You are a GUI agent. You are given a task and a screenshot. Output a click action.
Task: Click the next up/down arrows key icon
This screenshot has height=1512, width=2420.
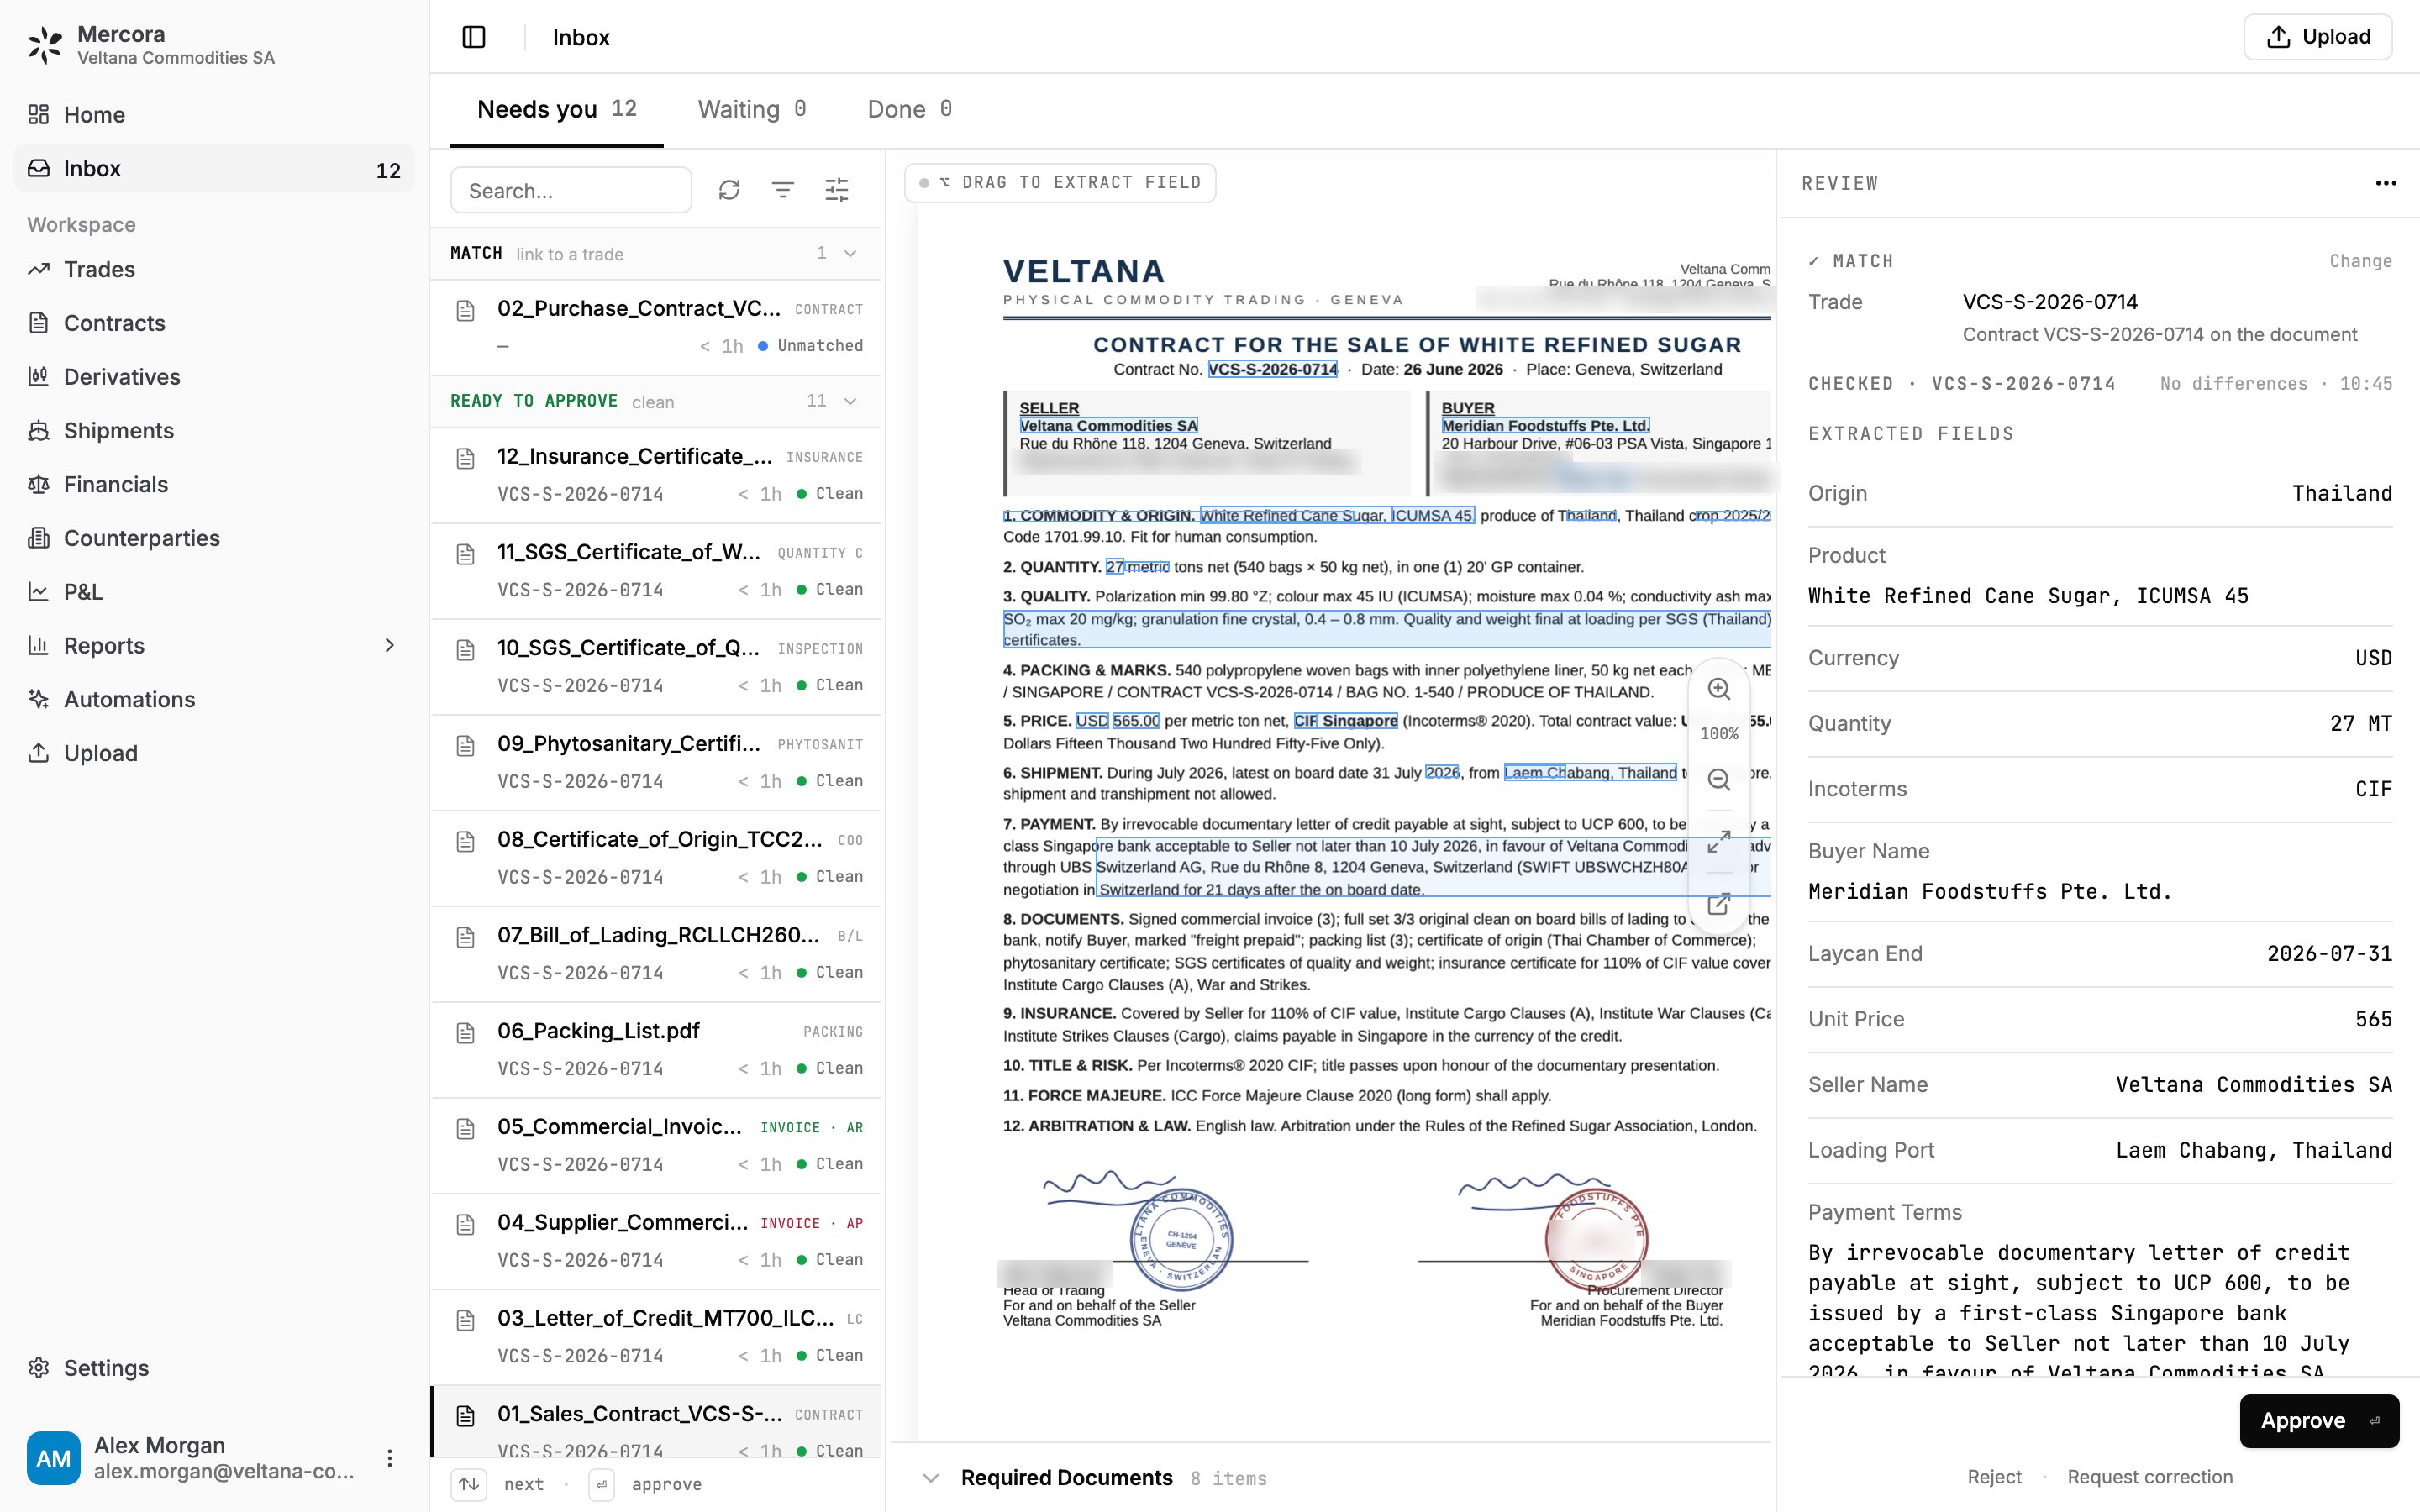coord(469,1484)
